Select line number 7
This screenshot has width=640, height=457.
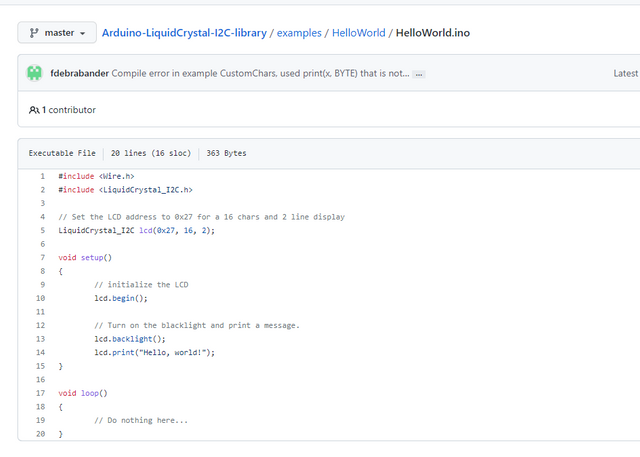click(42, 257)
